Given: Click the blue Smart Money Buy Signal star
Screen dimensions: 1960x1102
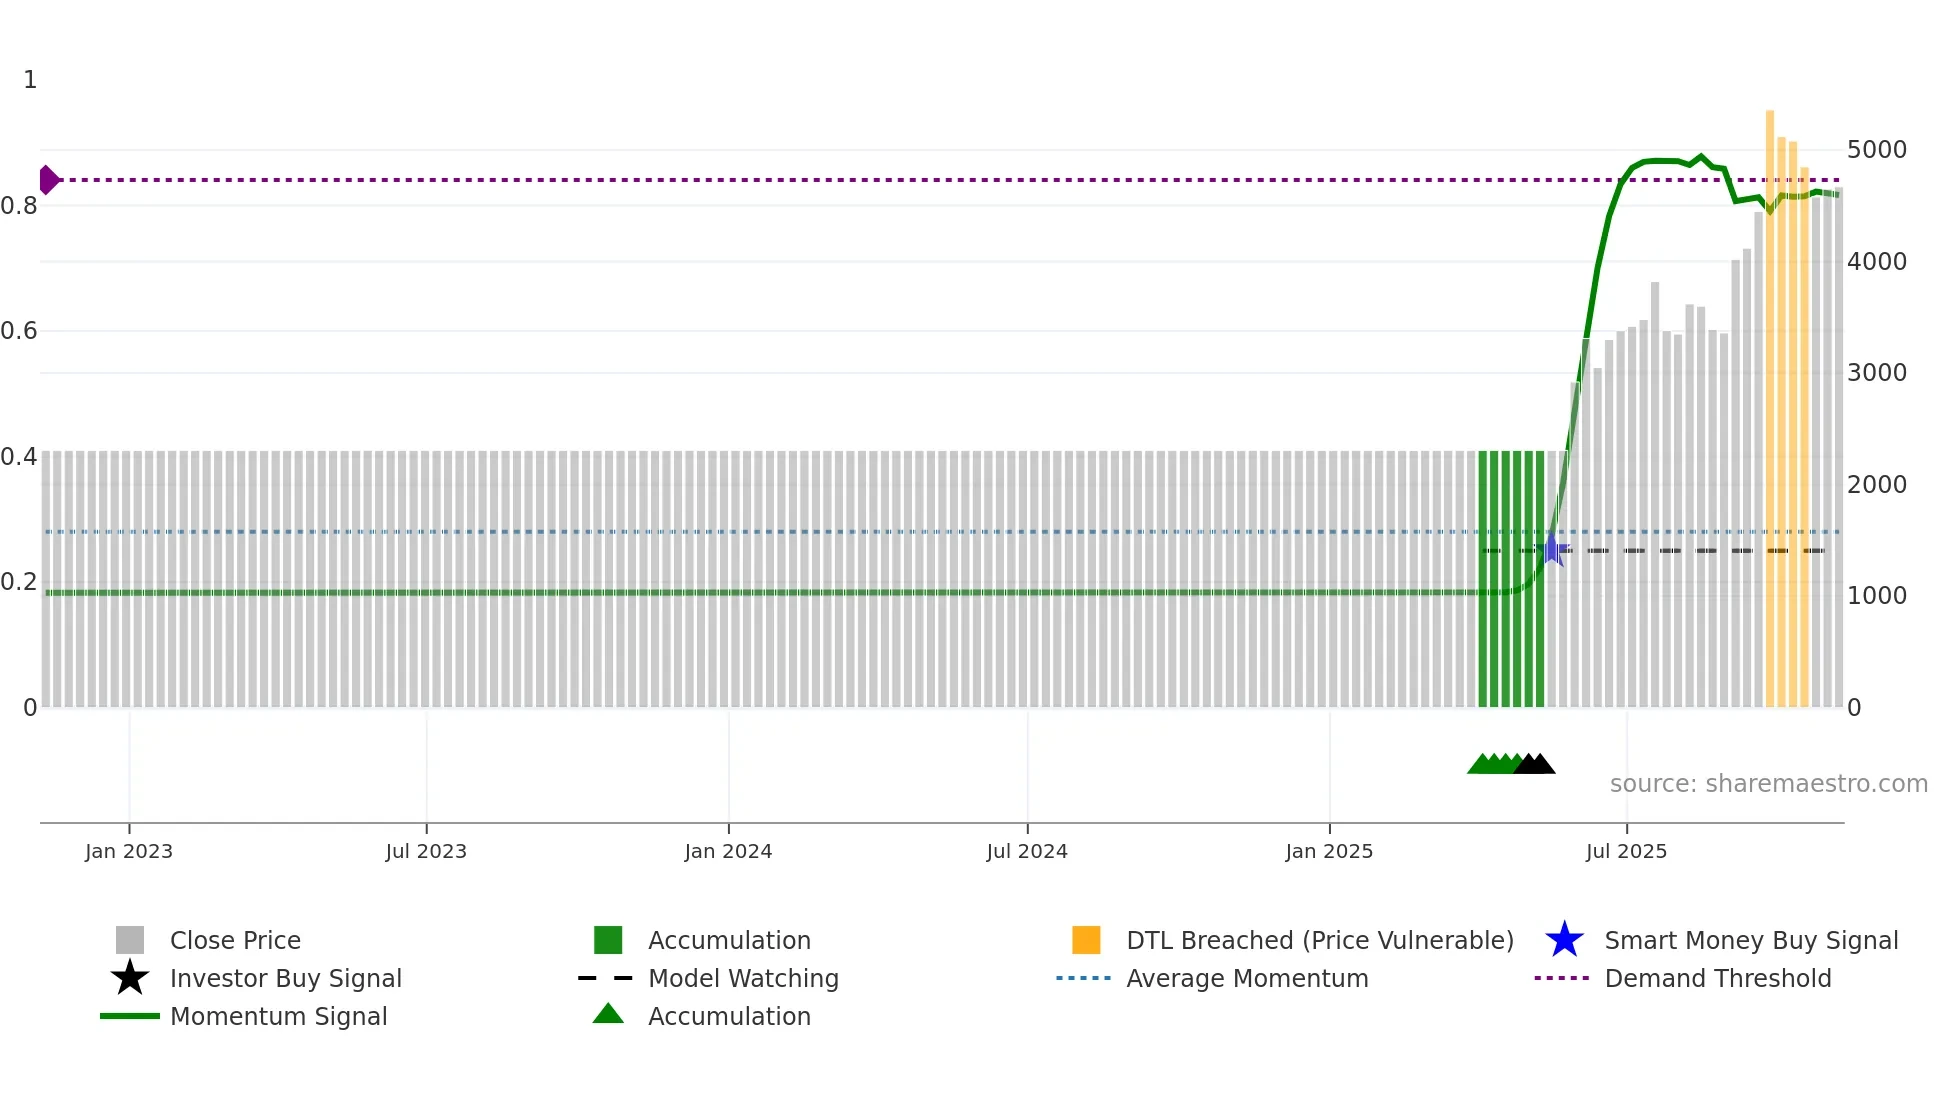Looking at the screenshot, I should point(1564,940).
